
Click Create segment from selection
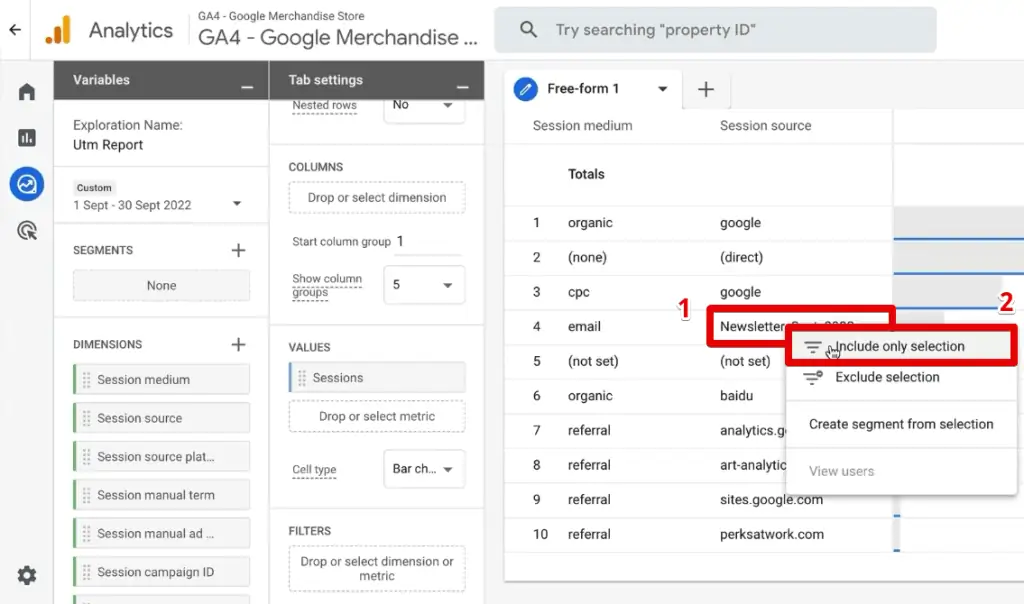901,424
